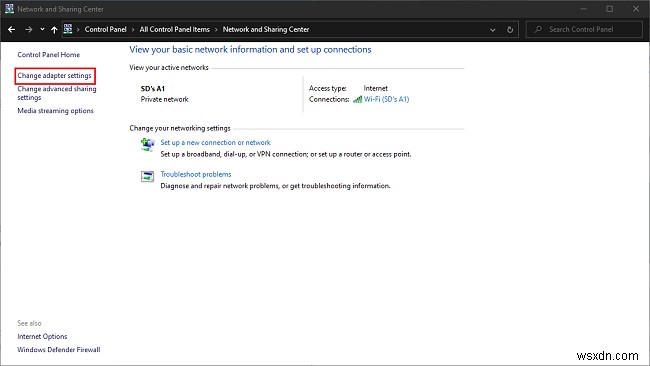Open Change advanced sharing settings
Viewport: 650px width, 366px height.
point(57,93)
